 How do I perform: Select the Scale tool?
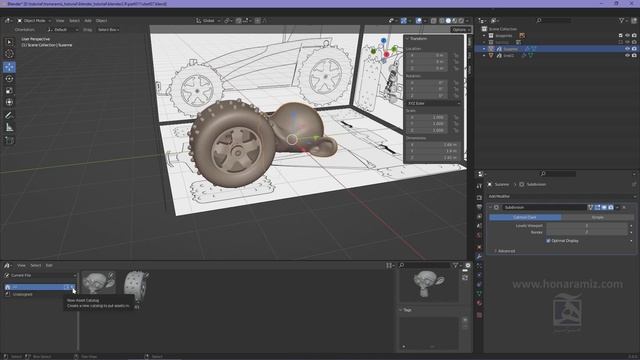coord(9,91)
